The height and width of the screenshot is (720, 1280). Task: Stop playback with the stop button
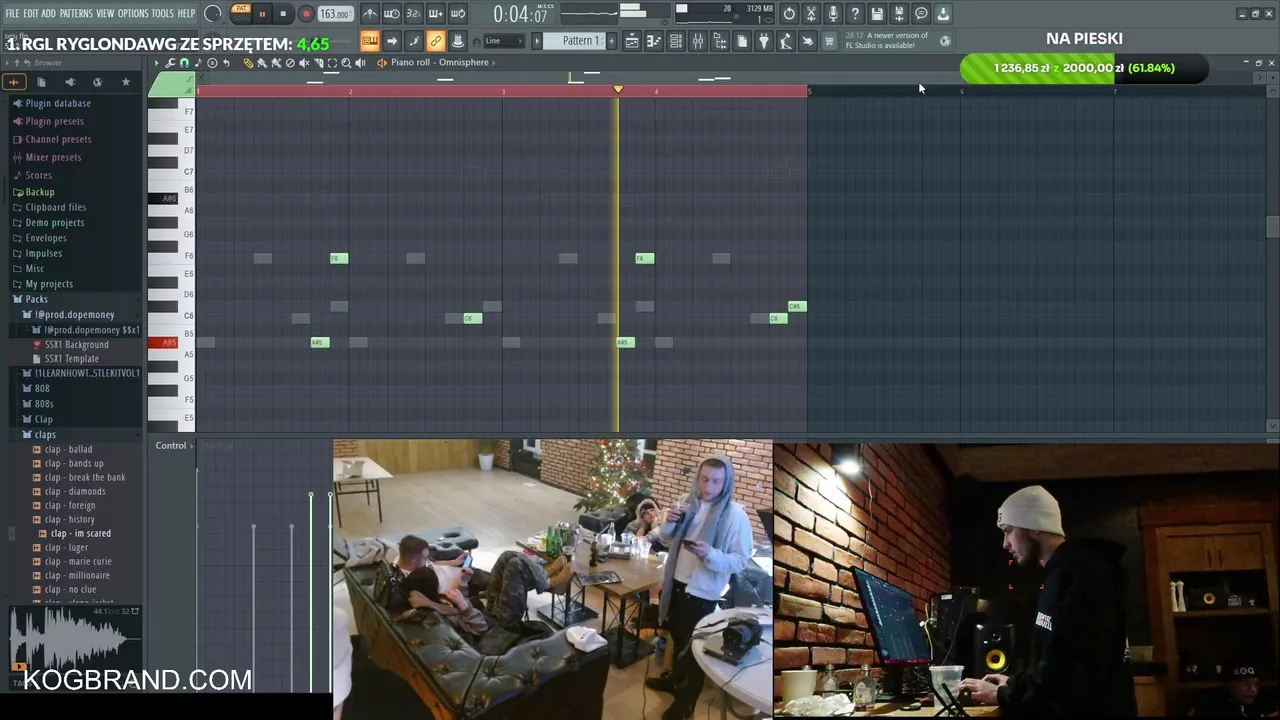click(x=283, y=14)
